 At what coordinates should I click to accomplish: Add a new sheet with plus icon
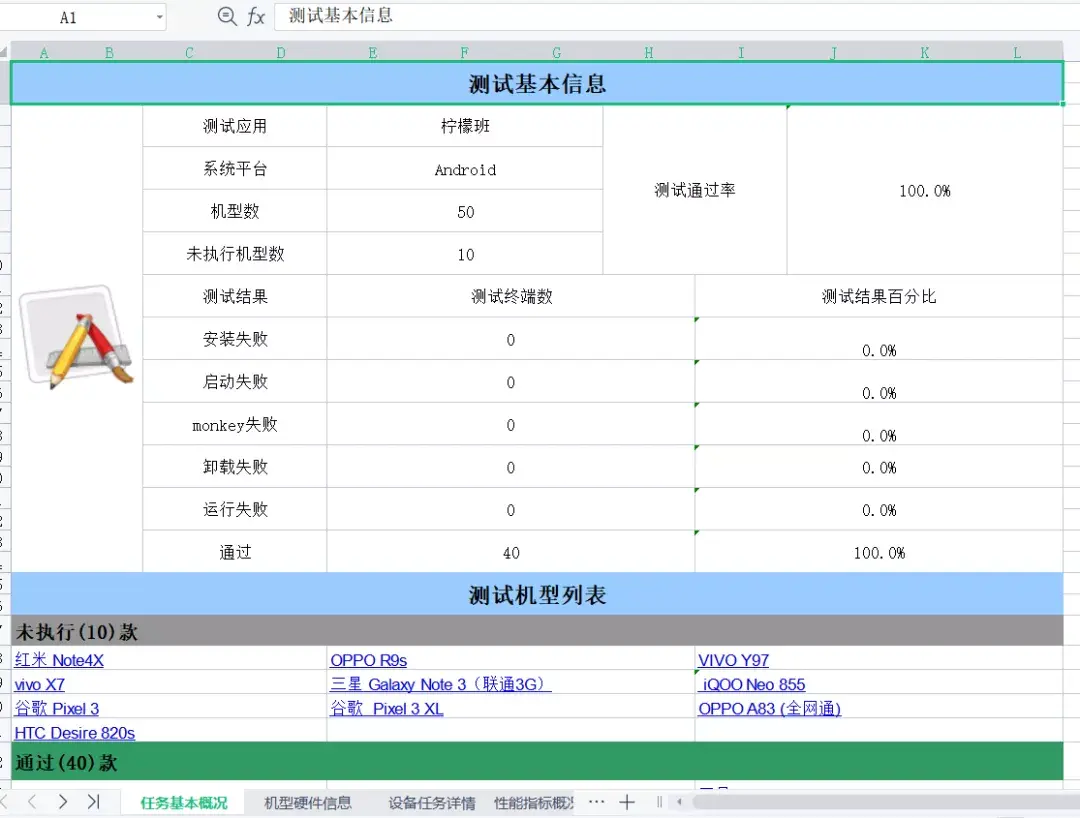627,802
